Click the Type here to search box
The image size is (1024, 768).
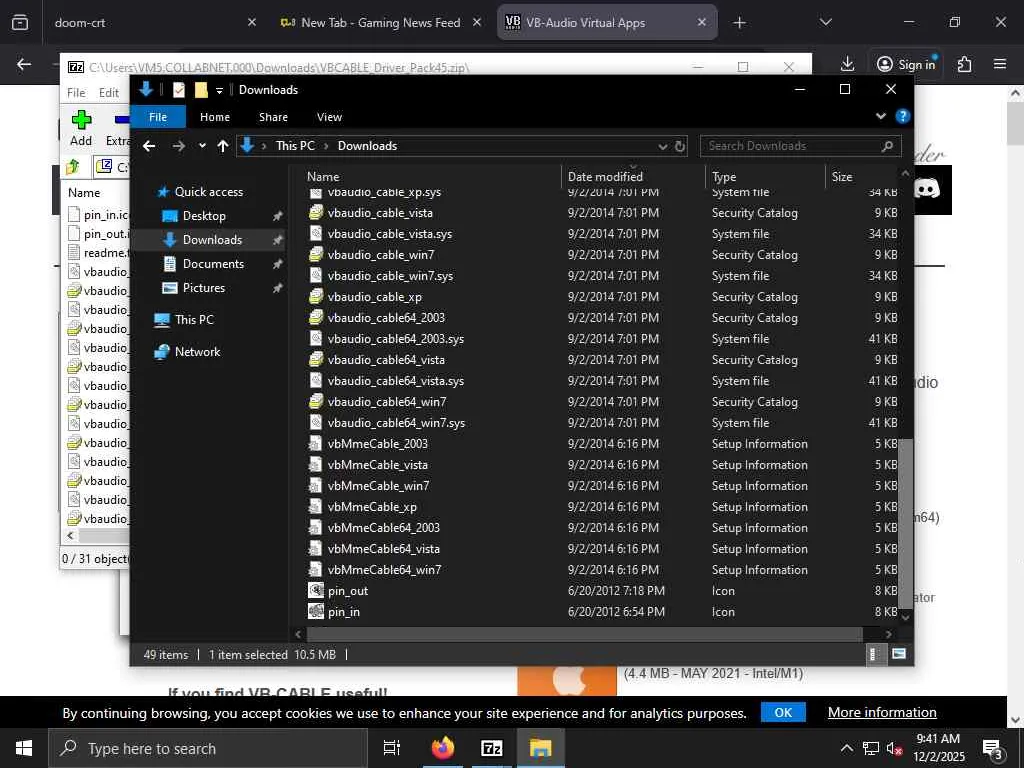pos(208,748)
